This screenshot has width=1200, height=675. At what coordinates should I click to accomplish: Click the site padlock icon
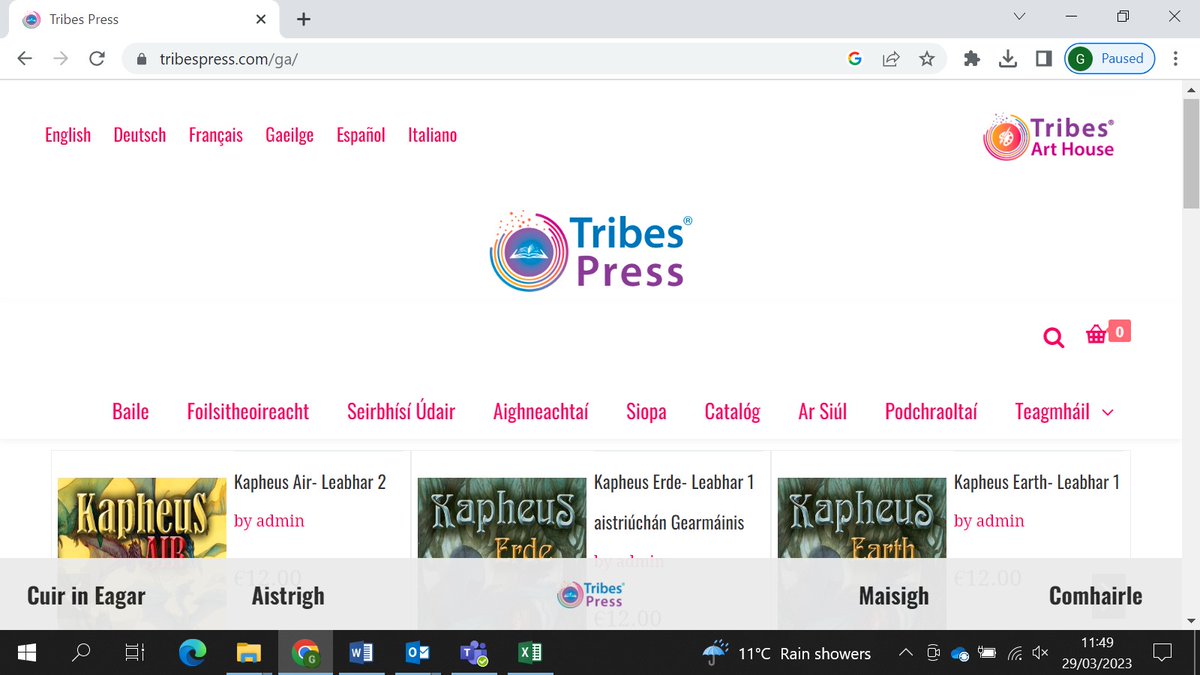pyautogui.click(x=141, y=59)
